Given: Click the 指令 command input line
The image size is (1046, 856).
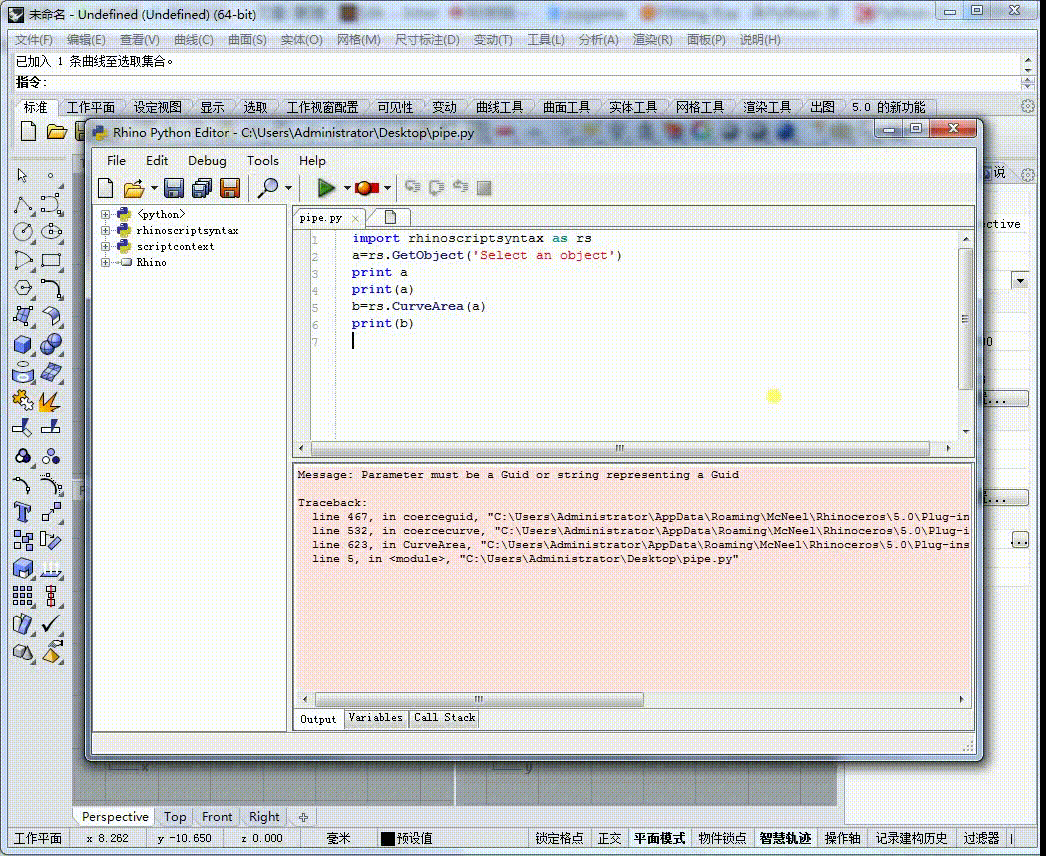Looking at the screenshot, I should coord(520,82).
